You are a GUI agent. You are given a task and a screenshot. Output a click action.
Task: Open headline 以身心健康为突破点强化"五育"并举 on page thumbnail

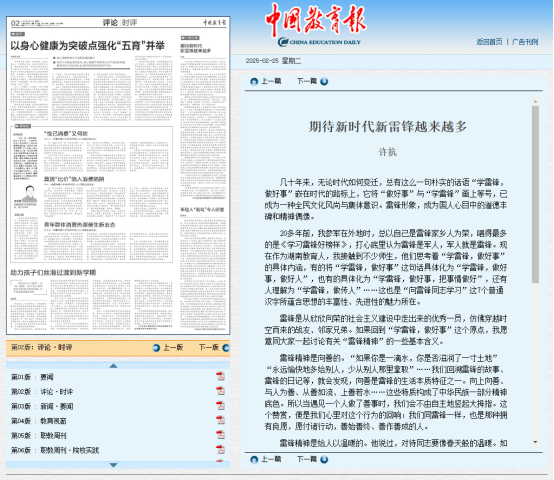(x=88, y=46)
